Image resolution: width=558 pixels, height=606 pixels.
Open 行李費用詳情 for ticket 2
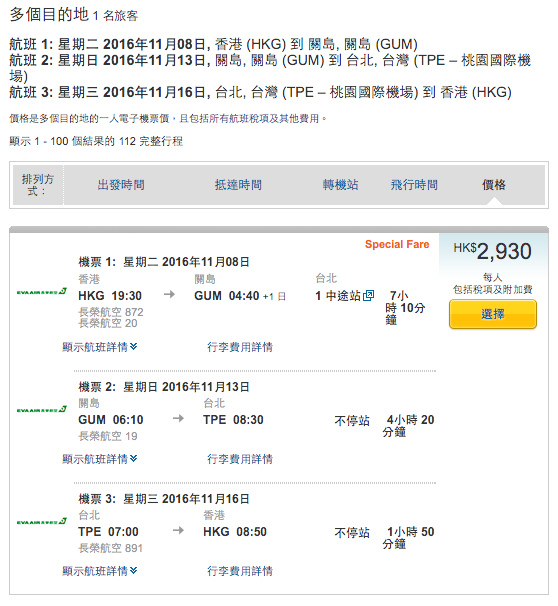[x=240, y=459]
